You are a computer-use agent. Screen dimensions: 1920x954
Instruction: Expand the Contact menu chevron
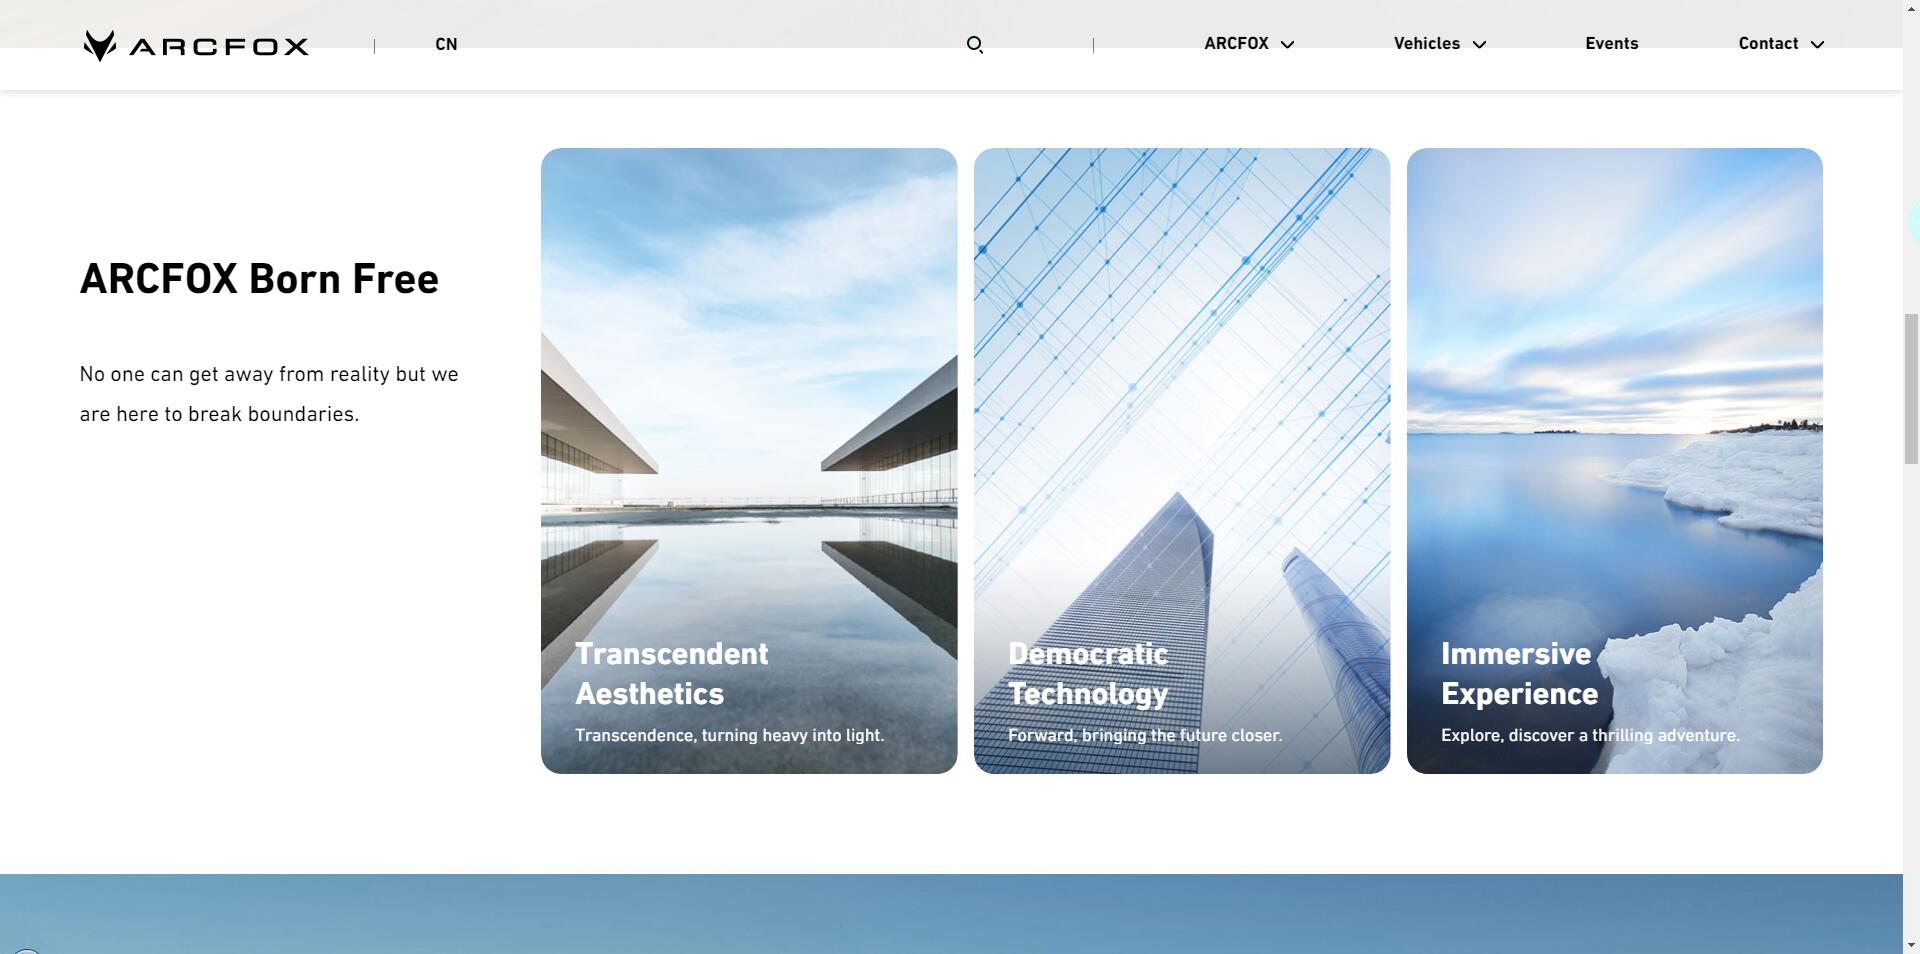click(1817, 45)
